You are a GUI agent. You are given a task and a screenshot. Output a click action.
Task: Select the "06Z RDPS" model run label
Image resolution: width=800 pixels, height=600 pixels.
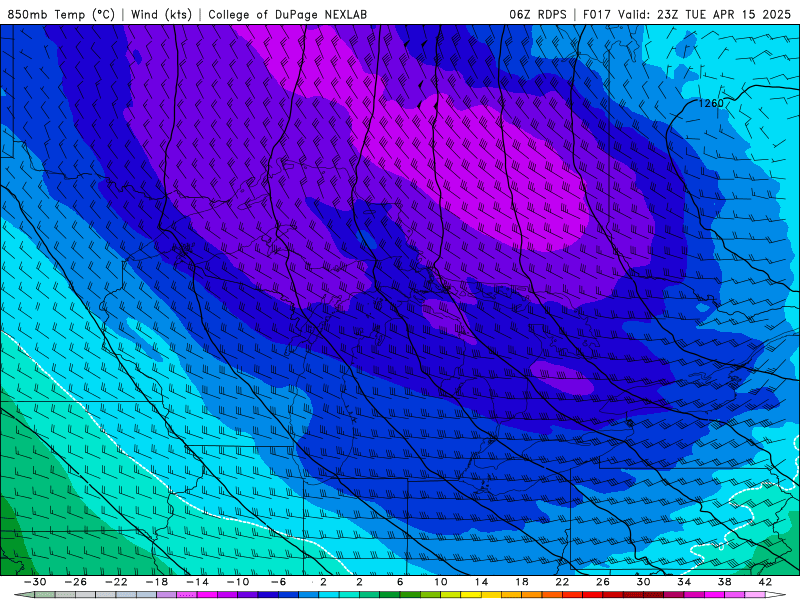(538, 14)
